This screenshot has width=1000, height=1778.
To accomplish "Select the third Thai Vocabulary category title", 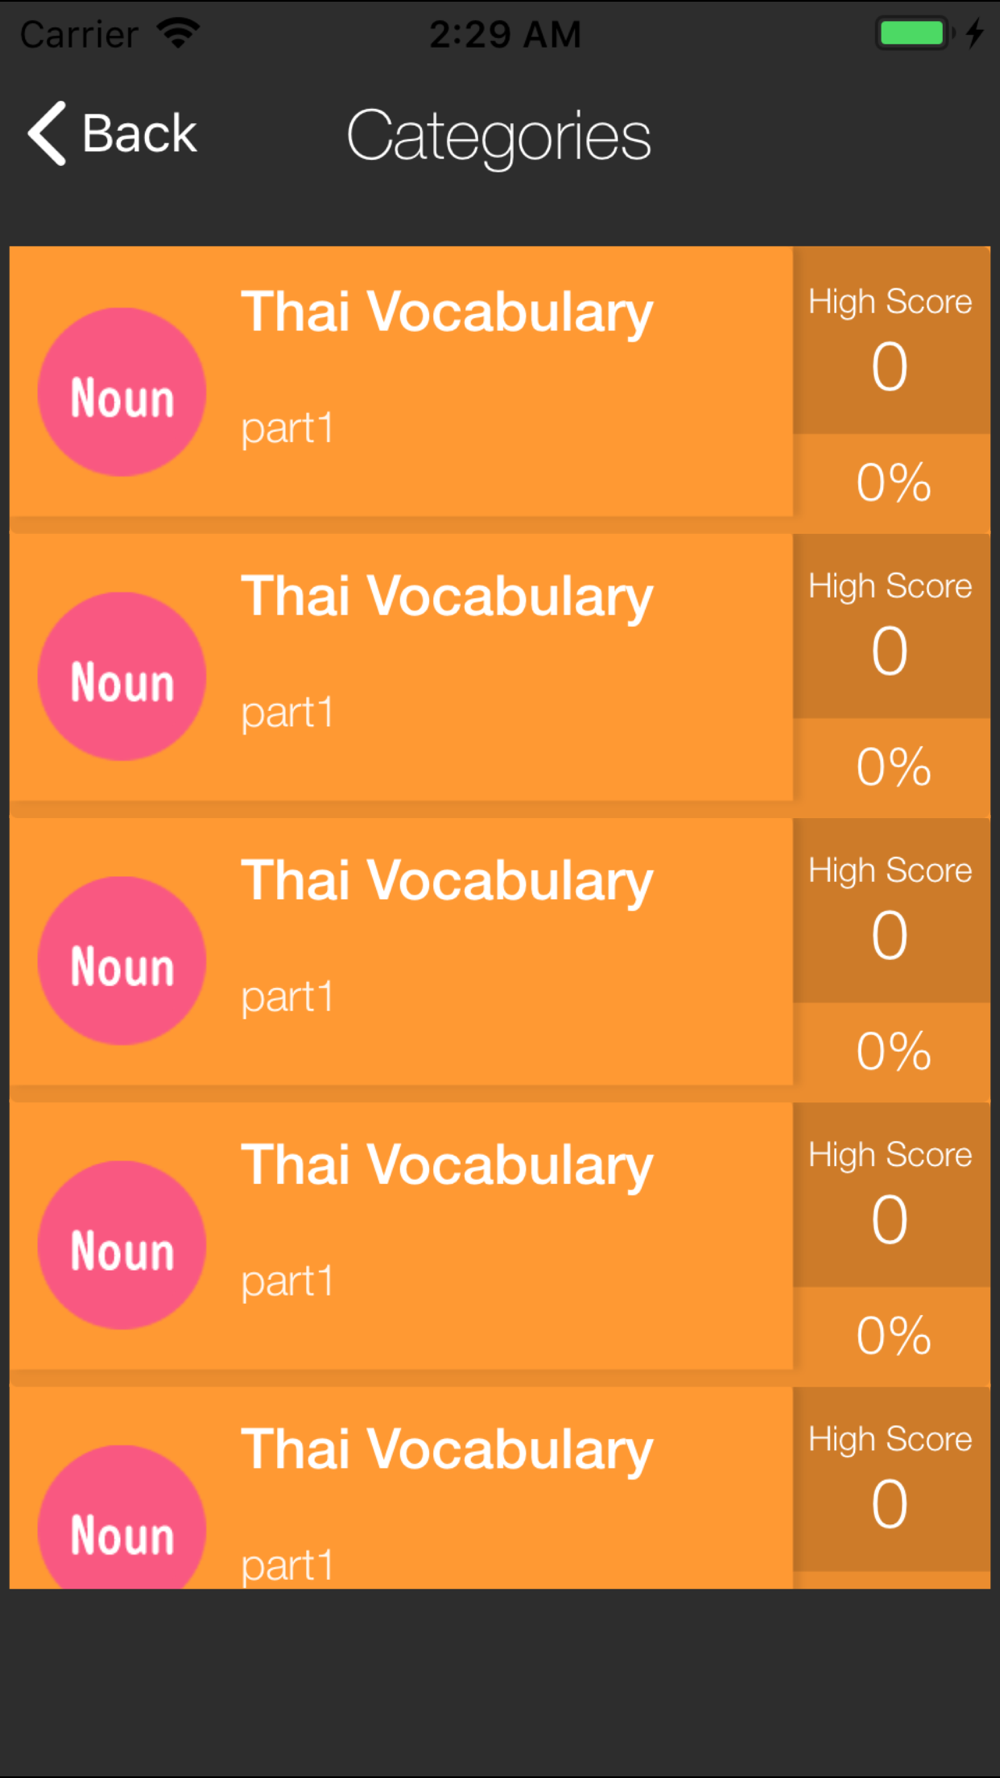I will click(x=447, y=882).
